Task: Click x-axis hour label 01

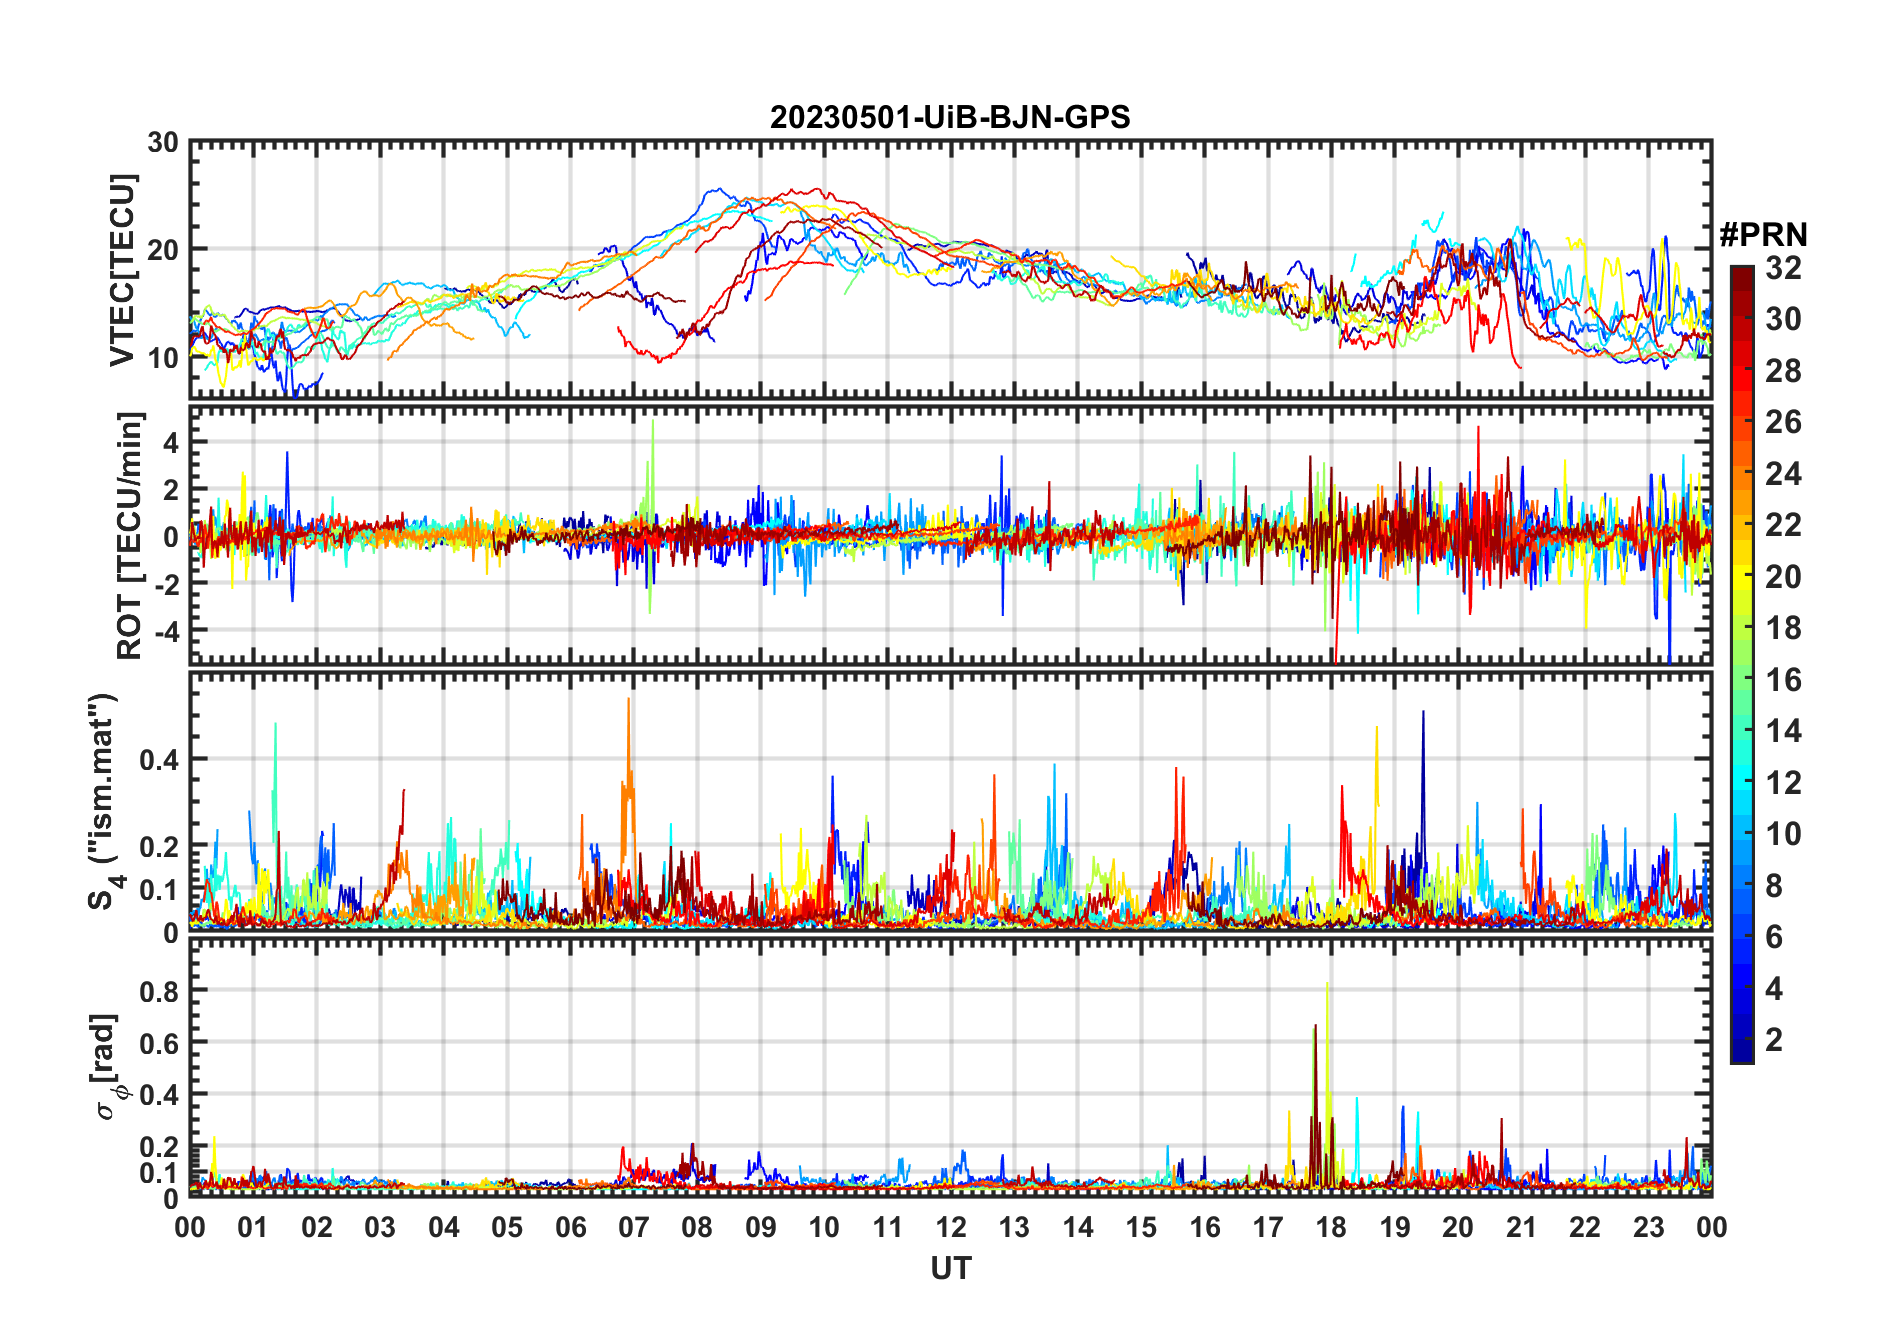Action: click(253, 1227)
